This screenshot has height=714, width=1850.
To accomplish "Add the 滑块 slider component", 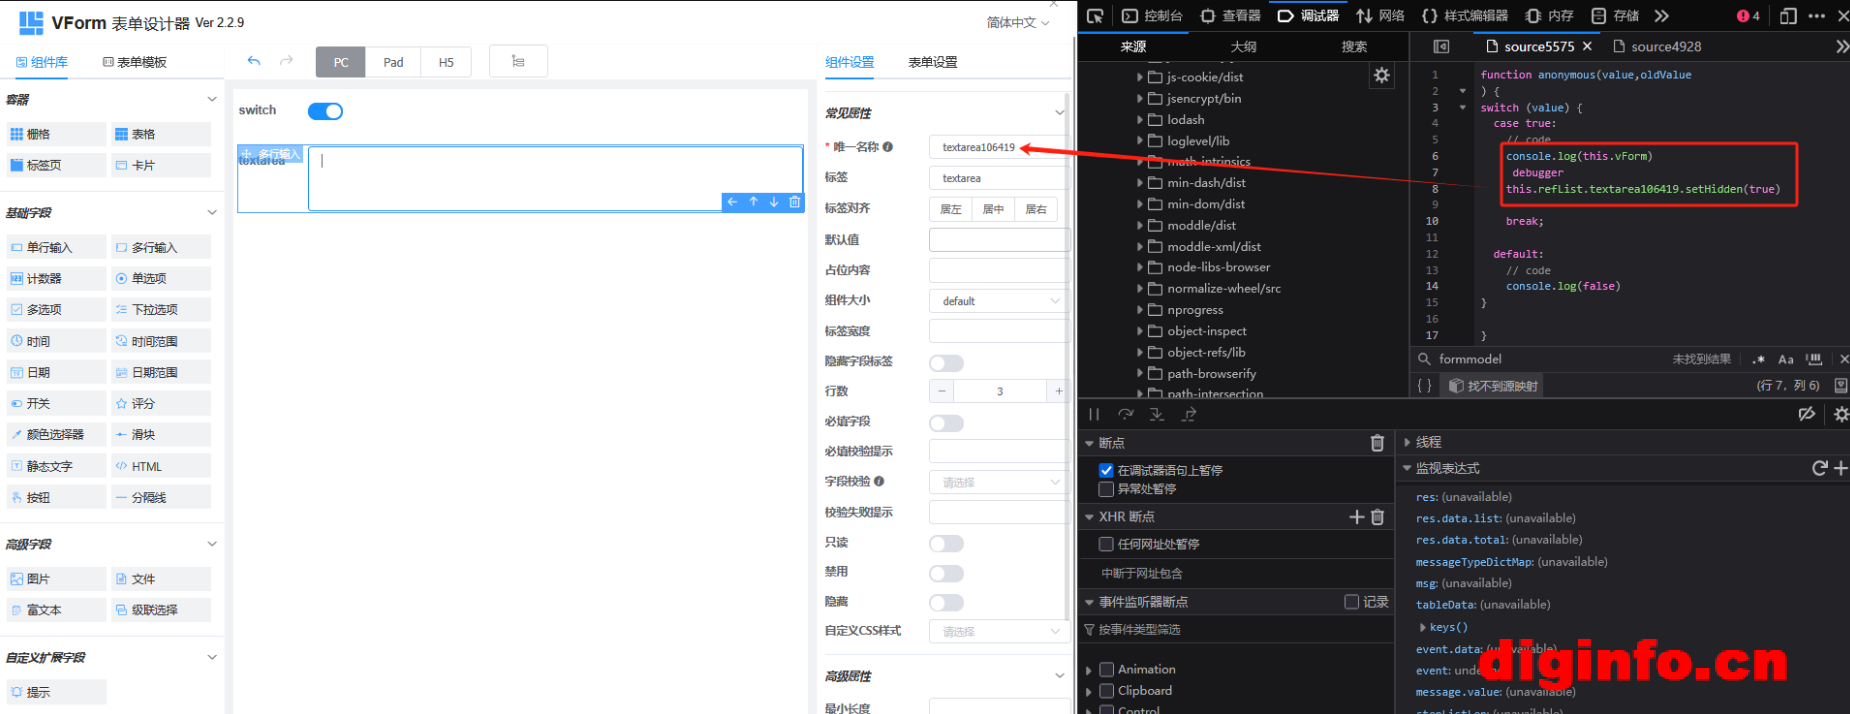I will [160, 435].
